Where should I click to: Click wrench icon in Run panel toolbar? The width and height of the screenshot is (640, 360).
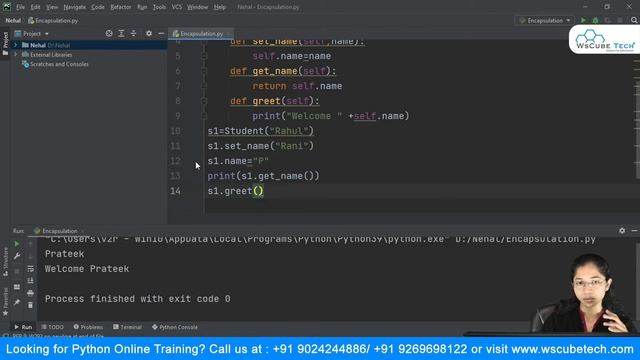[17, 256]
